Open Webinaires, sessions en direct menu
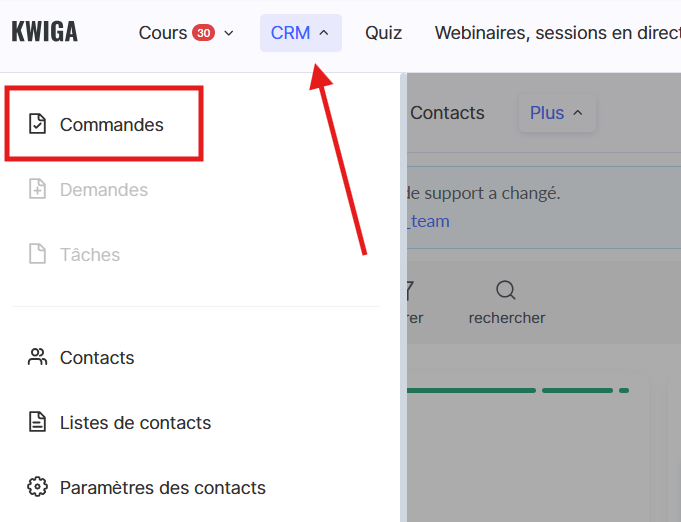 pos(557,33)
